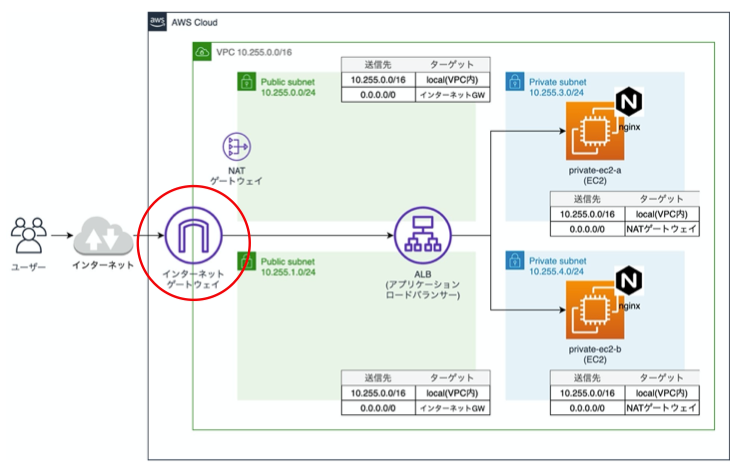
Task: Click the nginx N logo on private-ec2-a
Action: point(629,101)
